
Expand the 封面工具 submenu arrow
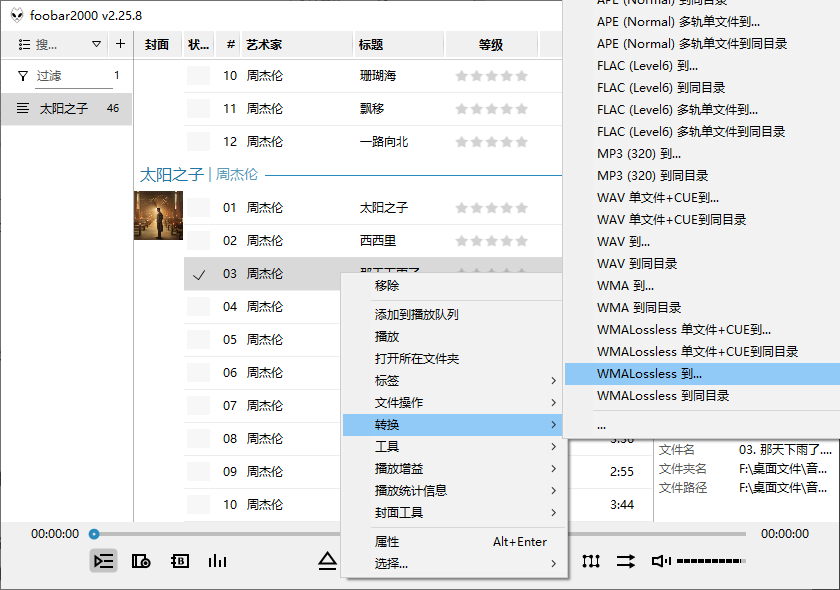pos(553,512)
